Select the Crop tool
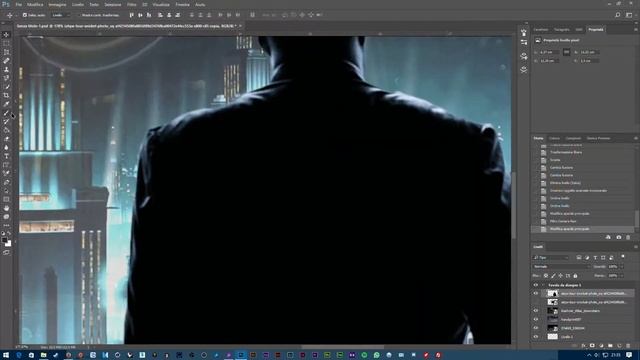The width and height of the screenshot is (640, 360). tap(6, 95)
